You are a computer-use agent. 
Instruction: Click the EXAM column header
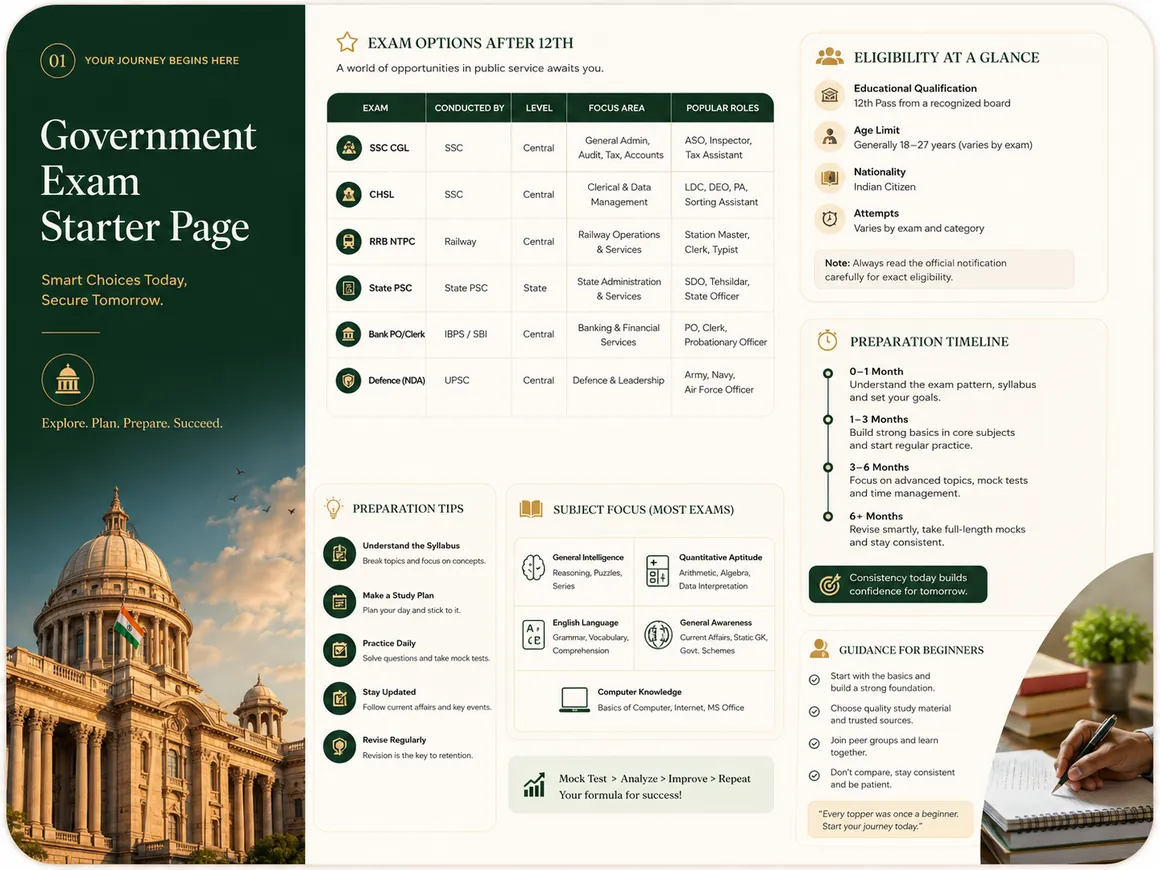pos(376,108)
